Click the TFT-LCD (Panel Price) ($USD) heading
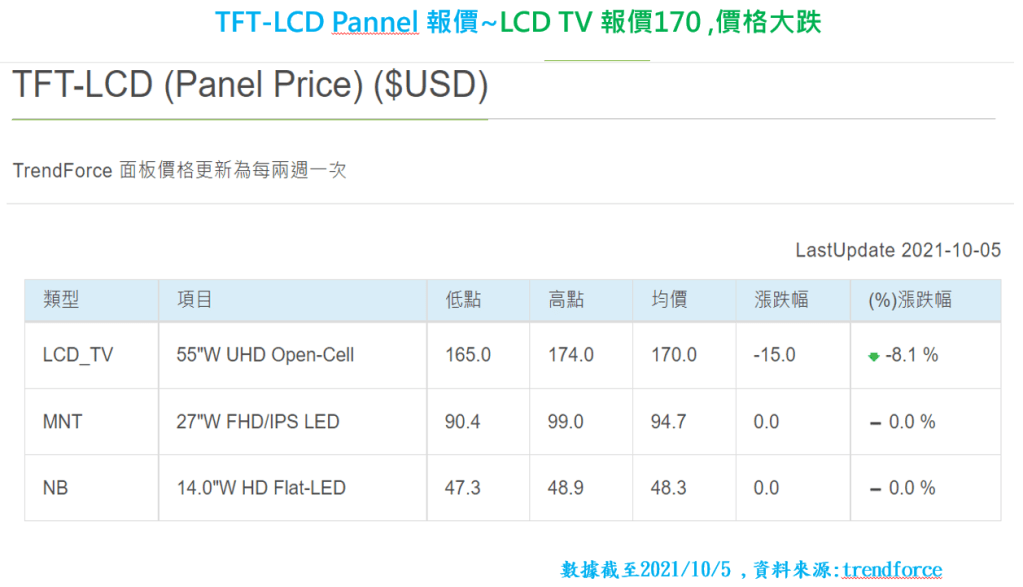The image size is (1023, 587). point(250,86)
